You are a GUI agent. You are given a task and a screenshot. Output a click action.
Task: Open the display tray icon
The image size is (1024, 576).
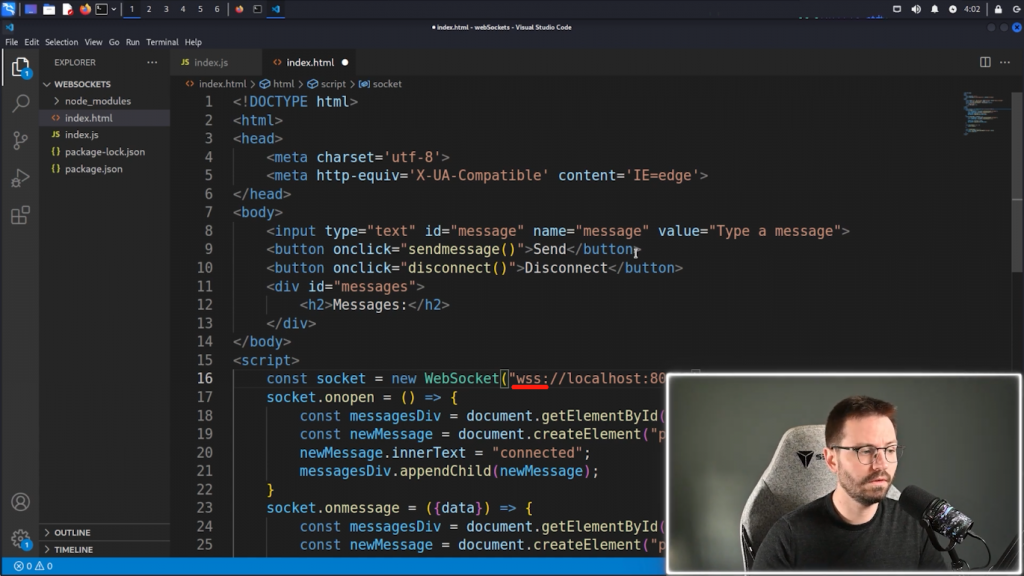tap(897, 9)
